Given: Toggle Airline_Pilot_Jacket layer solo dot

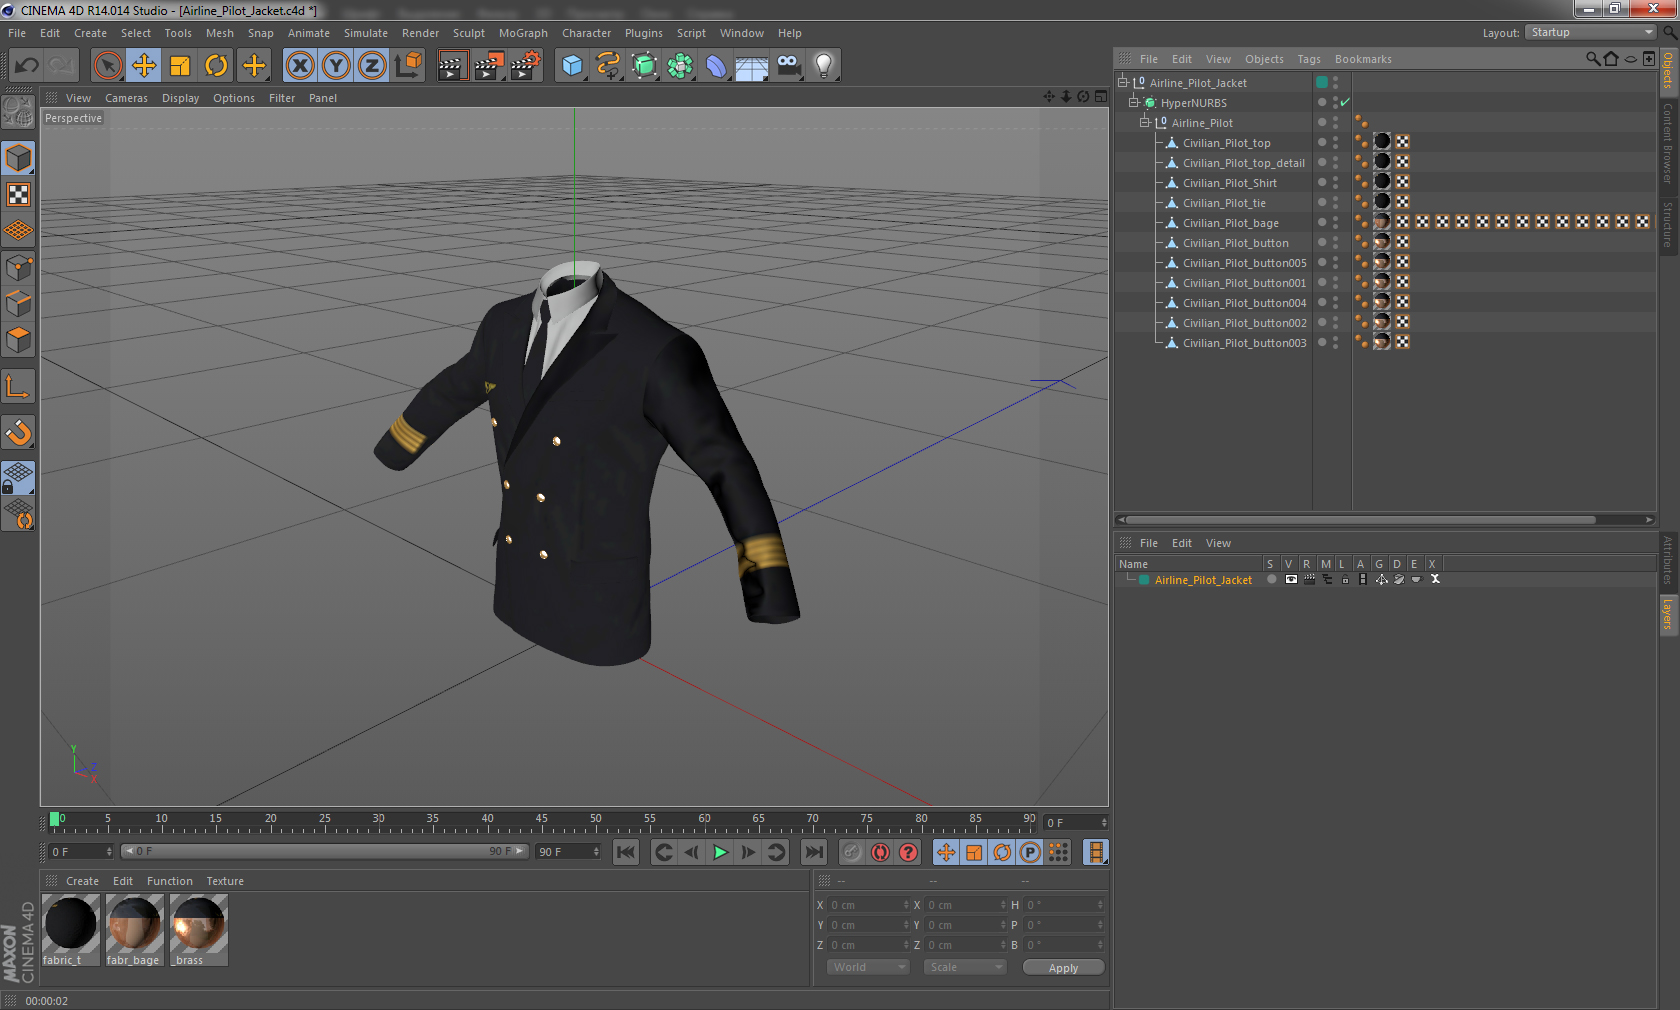Looking at the screenshot, I should (1272, 579).
